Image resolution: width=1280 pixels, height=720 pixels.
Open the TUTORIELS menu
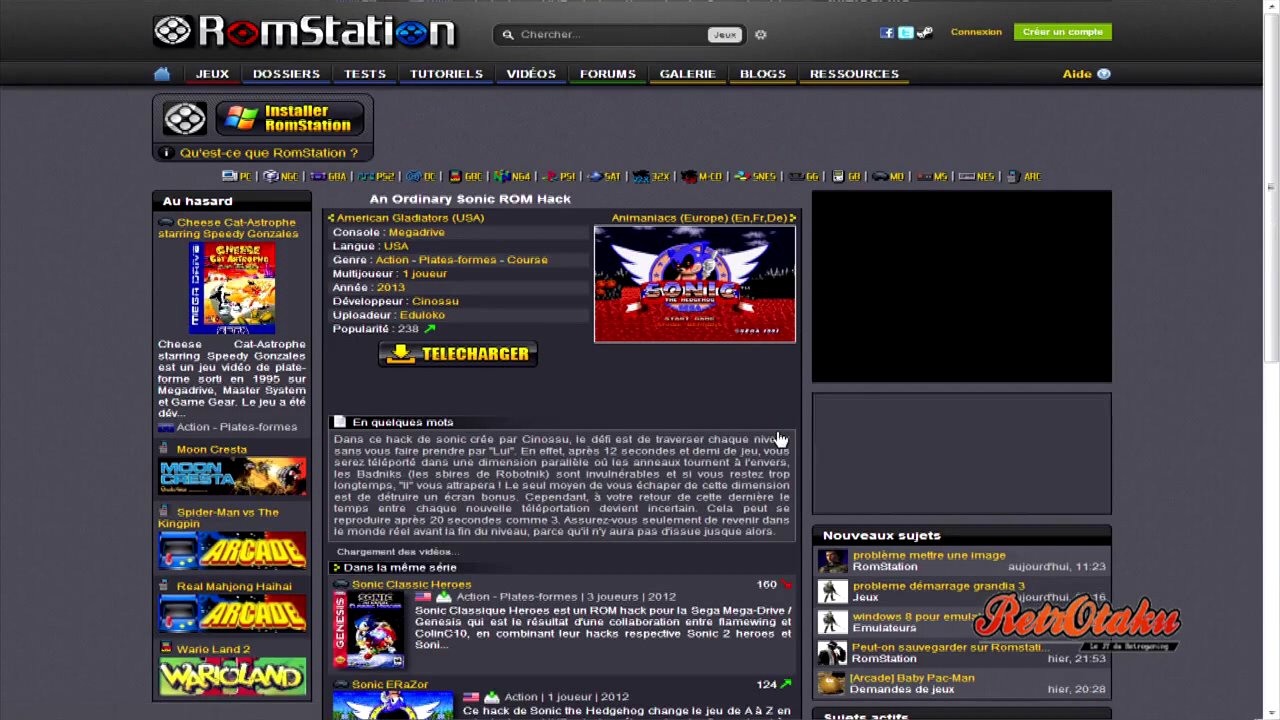coord(446,74)
